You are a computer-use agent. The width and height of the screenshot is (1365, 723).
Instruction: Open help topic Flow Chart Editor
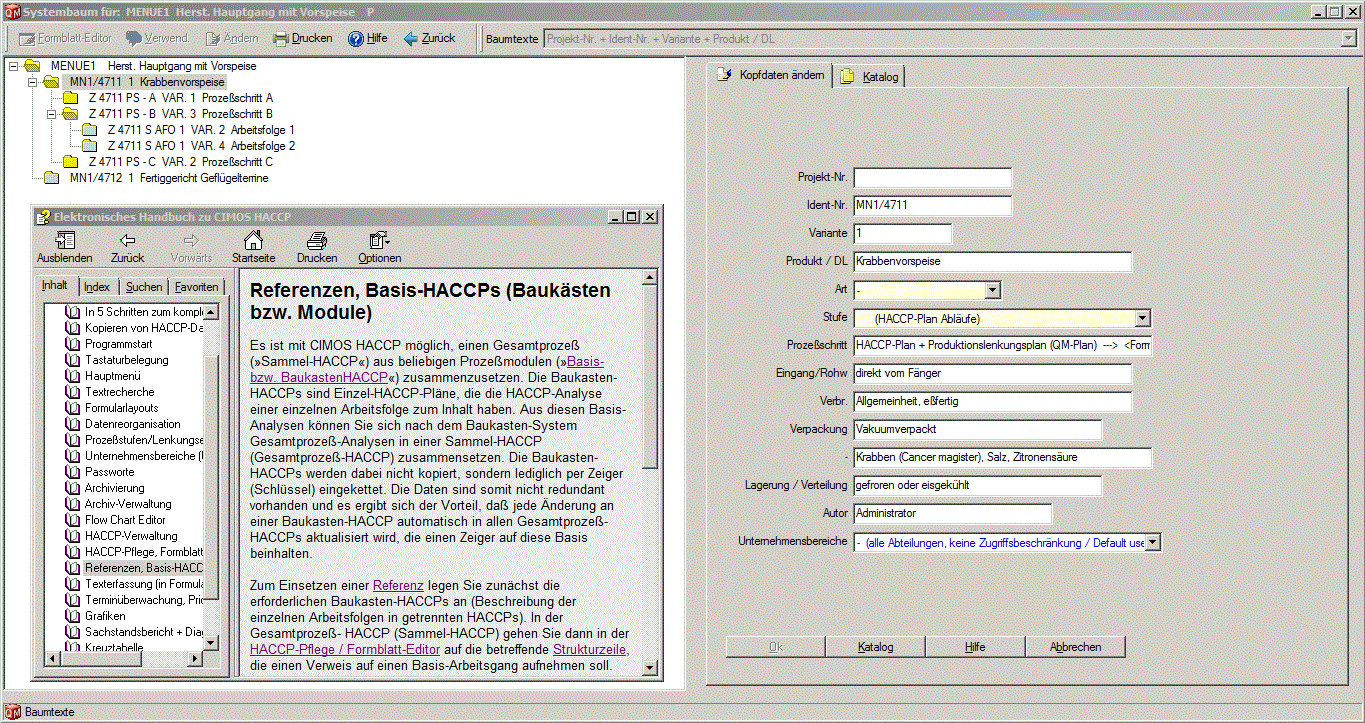126,520
